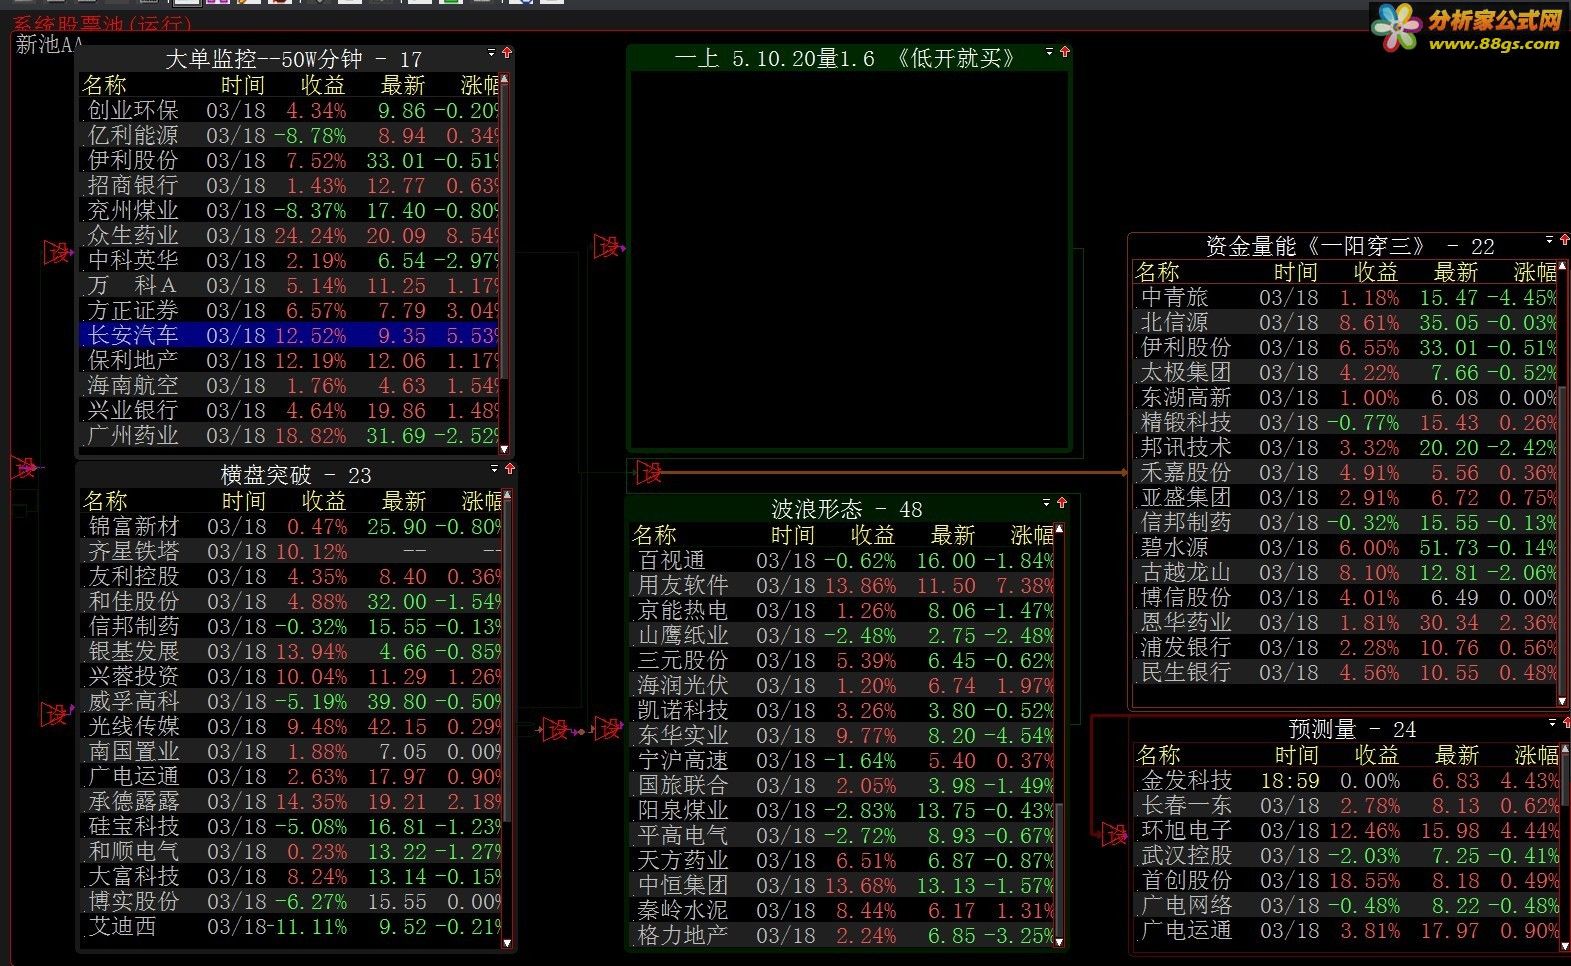Screen dimensions: 1571x966
Task: Sort 资金量能 list by 收益 column header
Action: pos(1376,272)
